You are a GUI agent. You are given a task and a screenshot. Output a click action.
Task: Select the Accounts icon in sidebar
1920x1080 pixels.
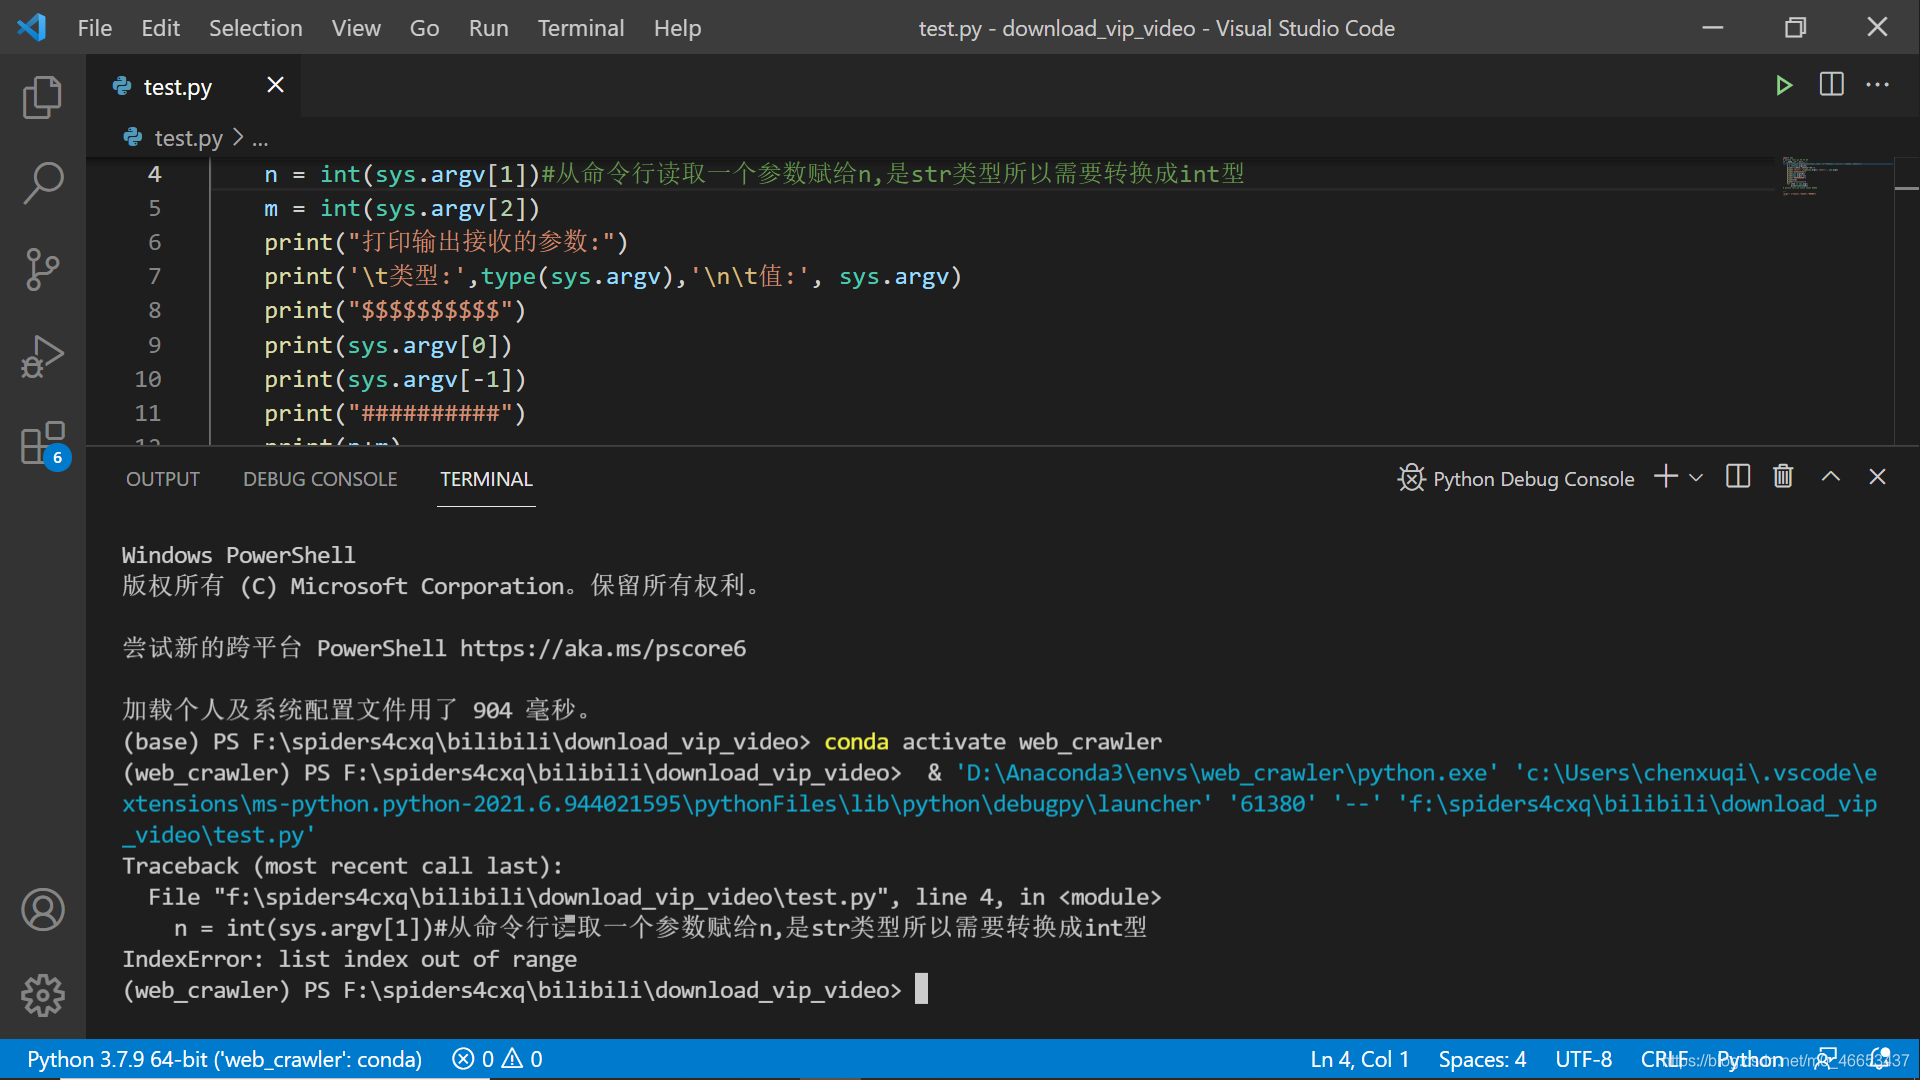pos(40,910)
